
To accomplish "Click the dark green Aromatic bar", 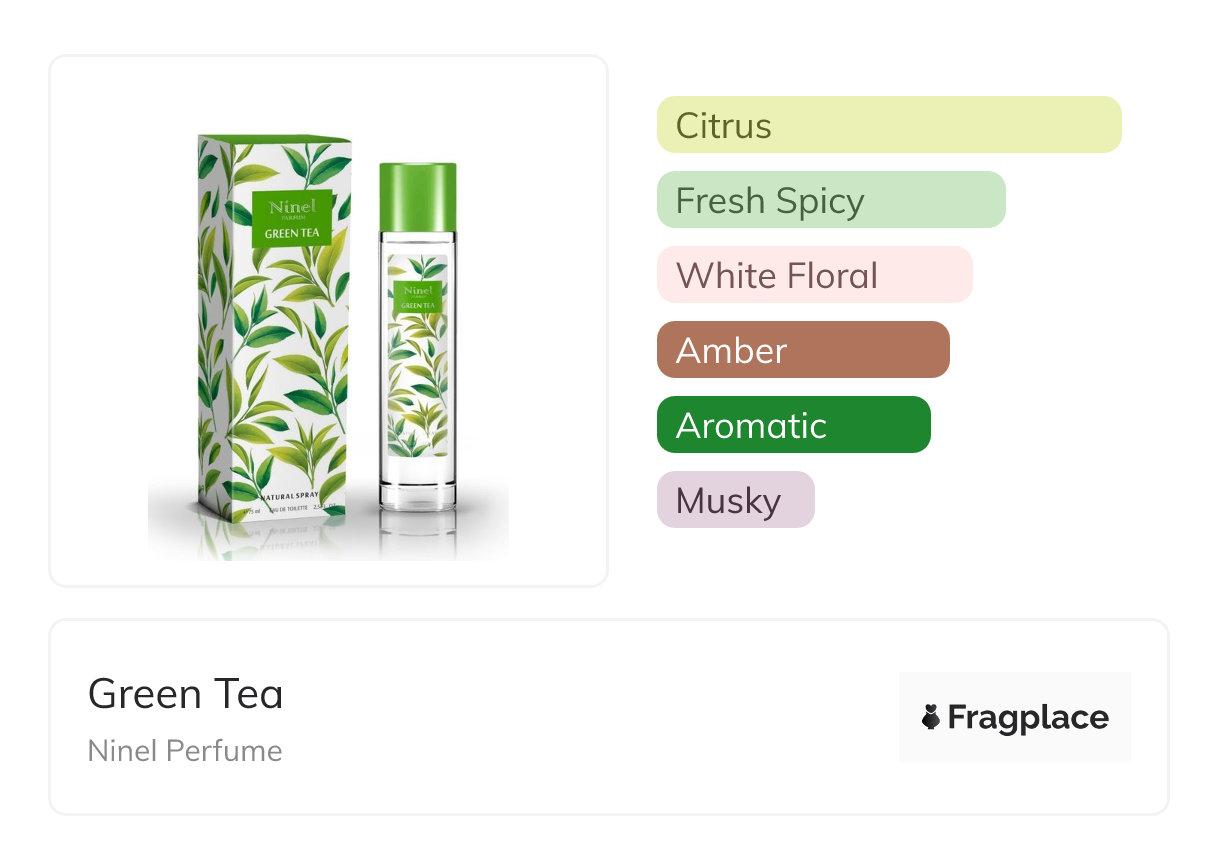I will [793, 425].
